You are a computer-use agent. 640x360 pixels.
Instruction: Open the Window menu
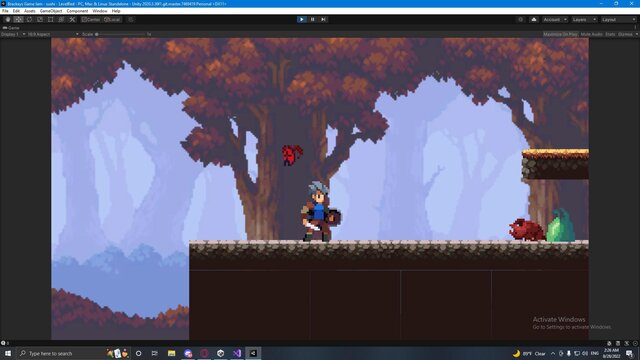pyautogui.click(x=100, y=11)
